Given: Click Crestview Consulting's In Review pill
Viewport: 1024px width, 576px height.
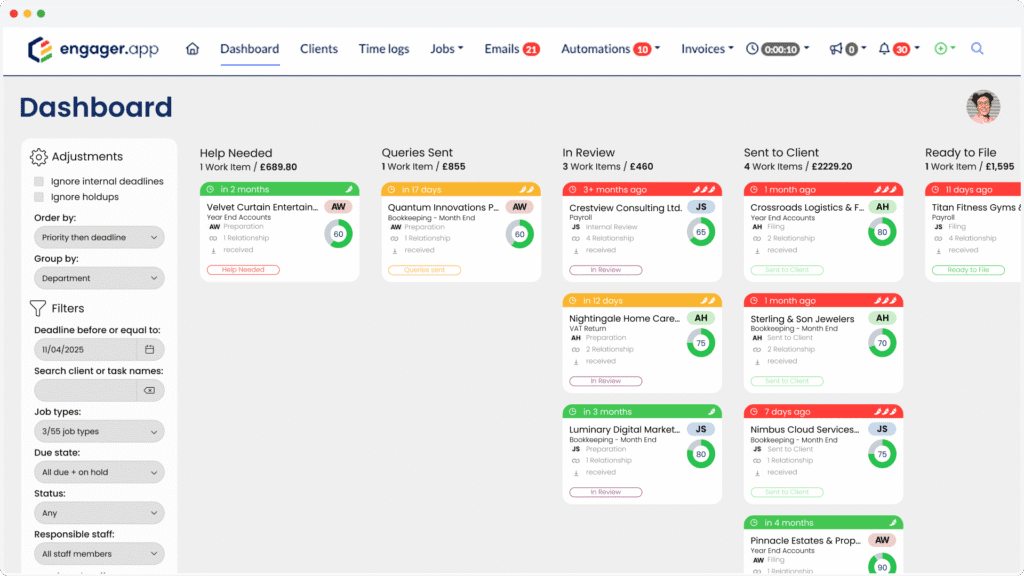Looking at the screenshot, I should click(605, 270).
